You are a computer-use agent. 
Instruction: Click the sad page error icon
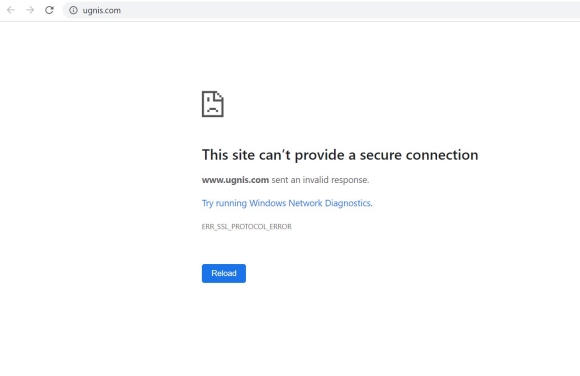coord(213,104)
